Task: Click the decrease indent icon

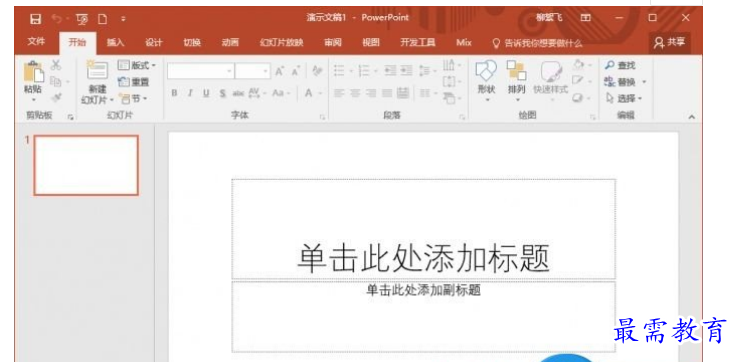Action: 390,71
